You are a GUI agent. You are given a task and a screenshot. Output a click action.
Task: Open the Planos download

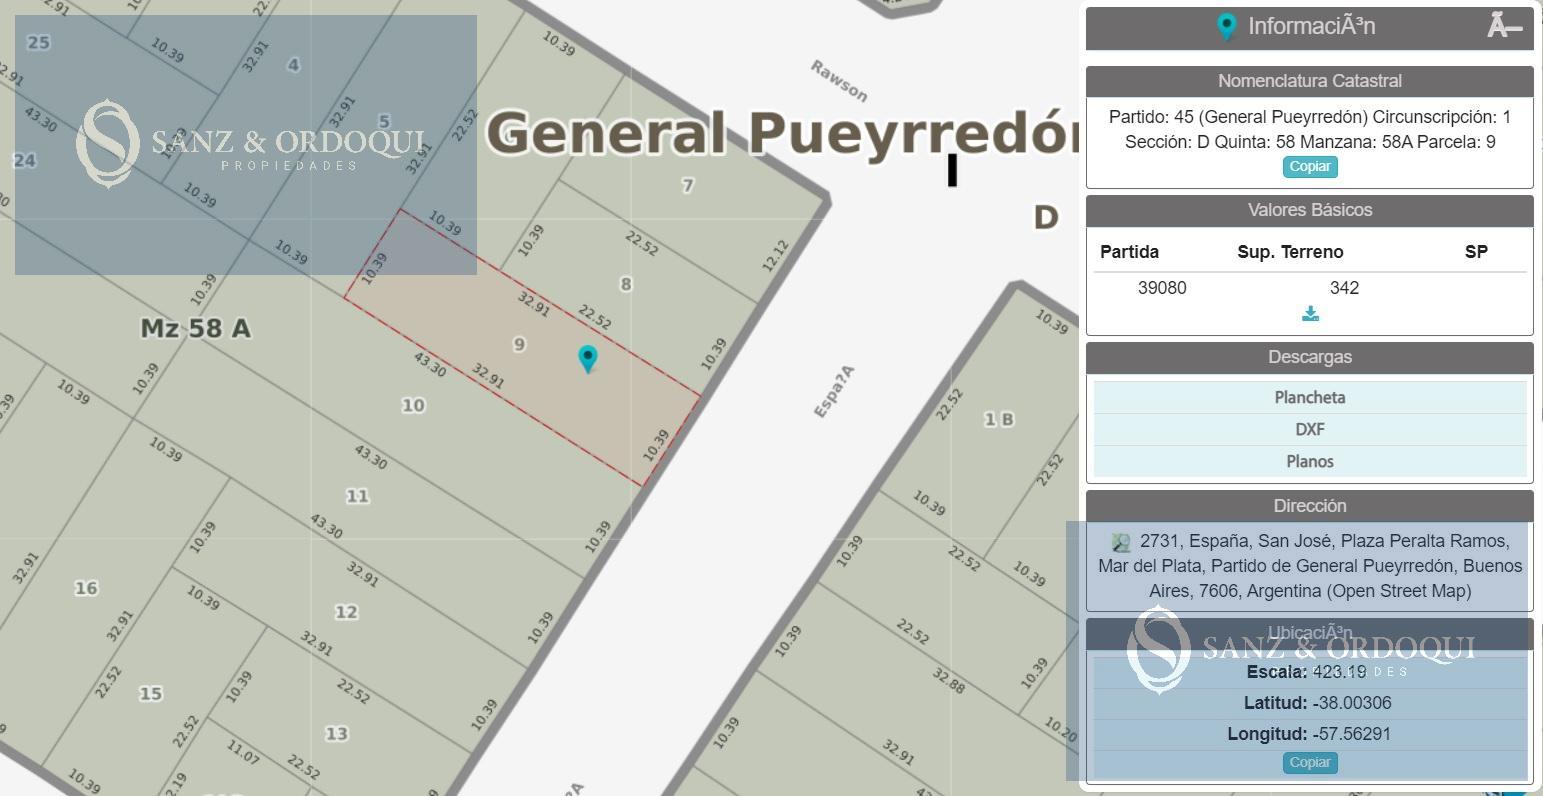tap(1310, 462)
